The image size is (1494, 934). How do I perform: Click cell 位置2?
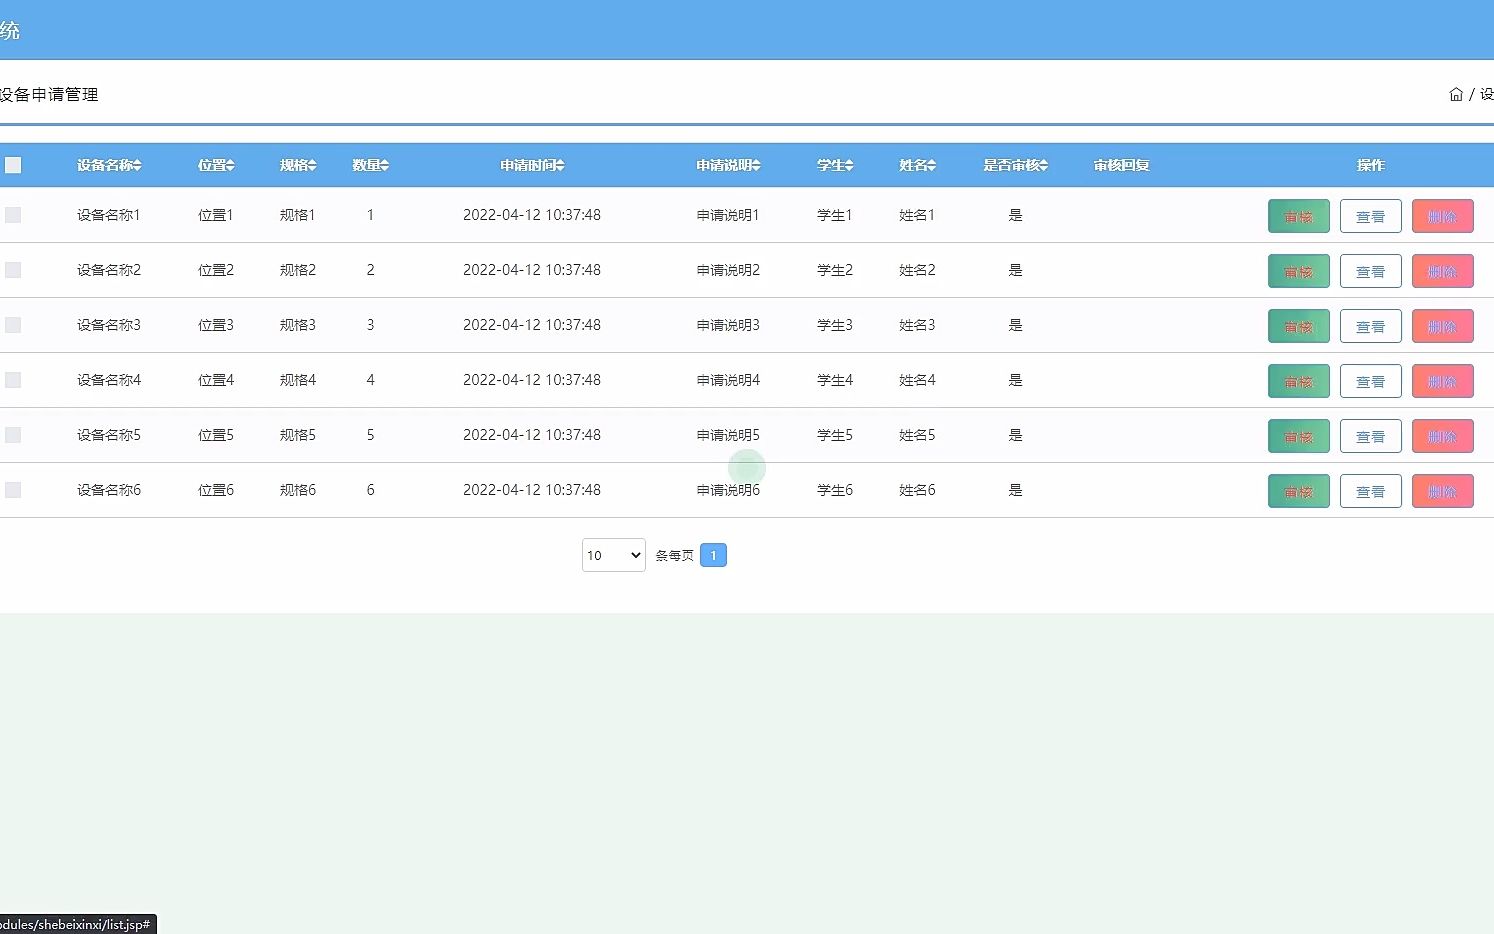[x=216, y=270]
